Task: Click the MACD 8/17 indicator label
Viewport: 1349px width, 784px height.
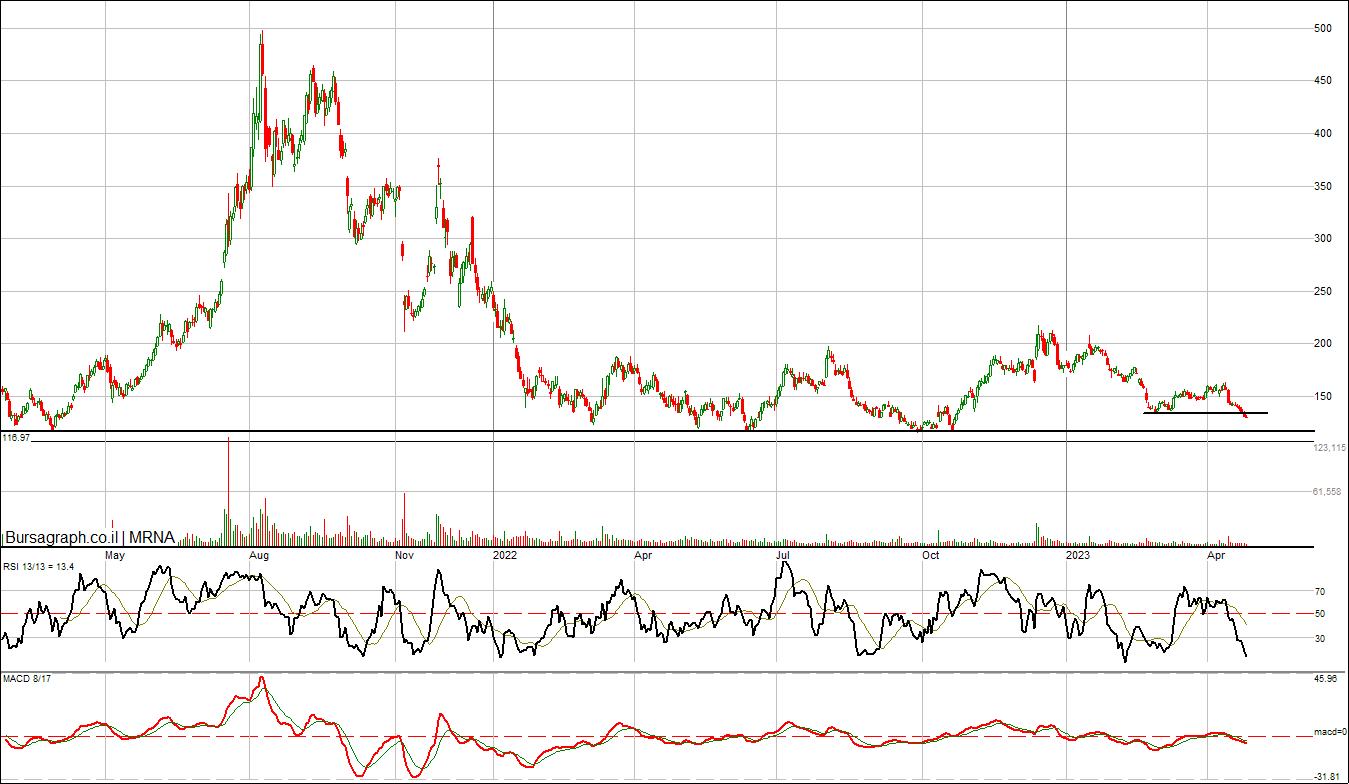Action: pos(26,680)
